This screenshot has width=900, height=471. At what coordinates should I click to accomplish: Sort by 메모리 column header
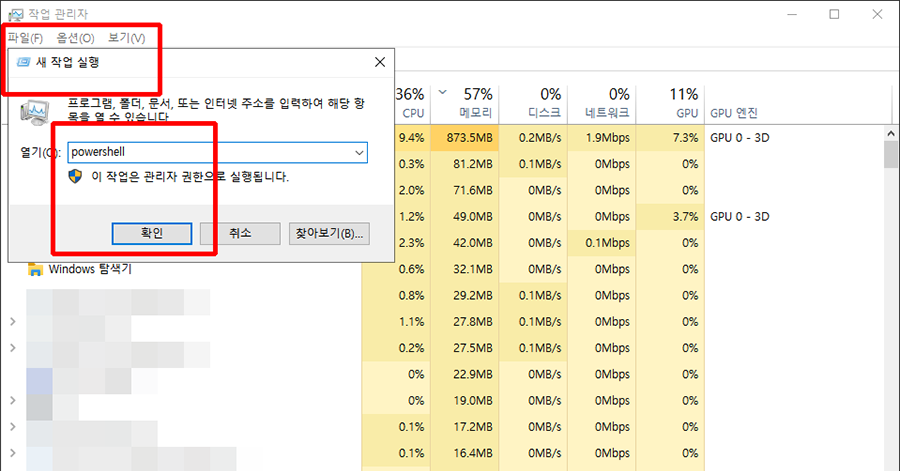[465, 103]
